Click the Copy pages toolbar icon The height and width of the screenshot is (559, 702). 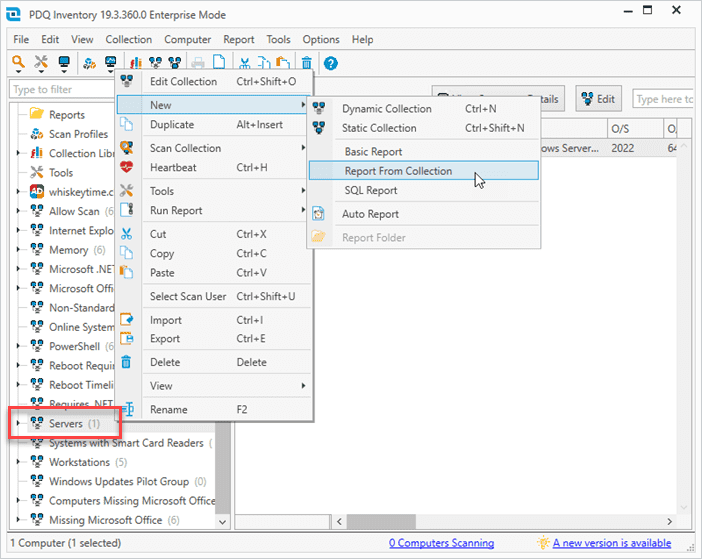(264, 63)
